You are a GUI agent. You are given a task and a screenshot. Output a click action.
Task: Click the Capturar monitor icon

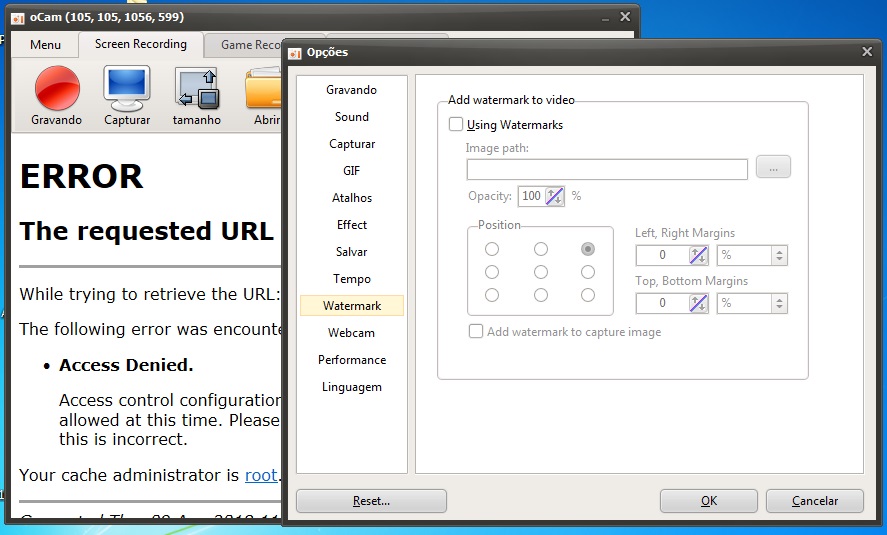(x=127, y=88)
